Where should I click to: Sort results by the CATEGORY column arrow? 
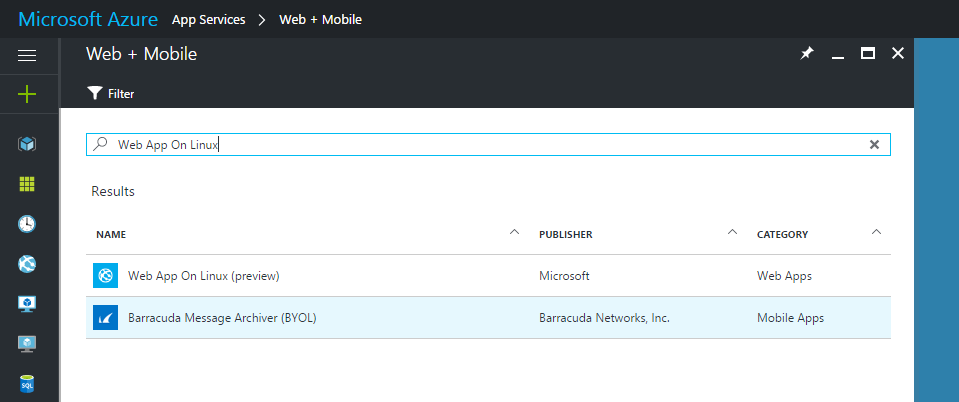(876, 233)
